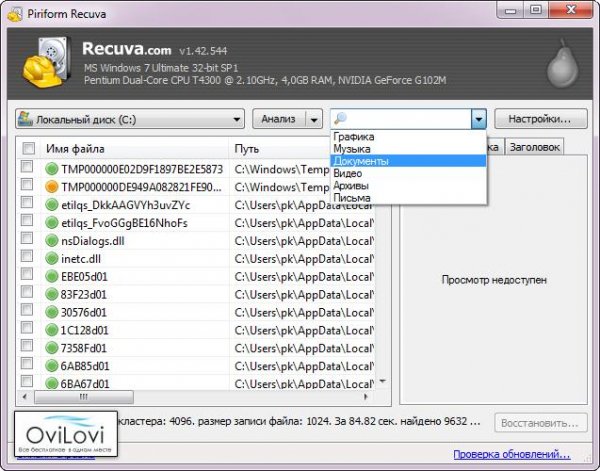The width and height of the screenshot is (600, 471).
Task: Check the box for TMP000000DE949A082821FE90
Action: [x=27, y=184]
